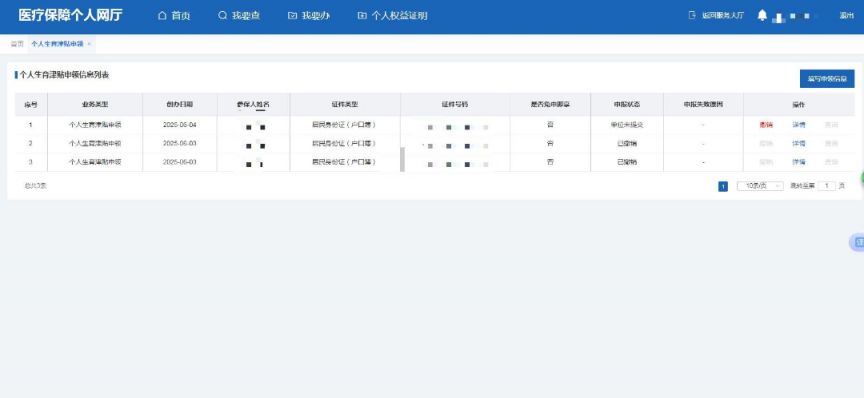Go to 首页 in top navigation bar
This screenshot has width=864, height=398.
pyautogui.click(x=174, y=16)
